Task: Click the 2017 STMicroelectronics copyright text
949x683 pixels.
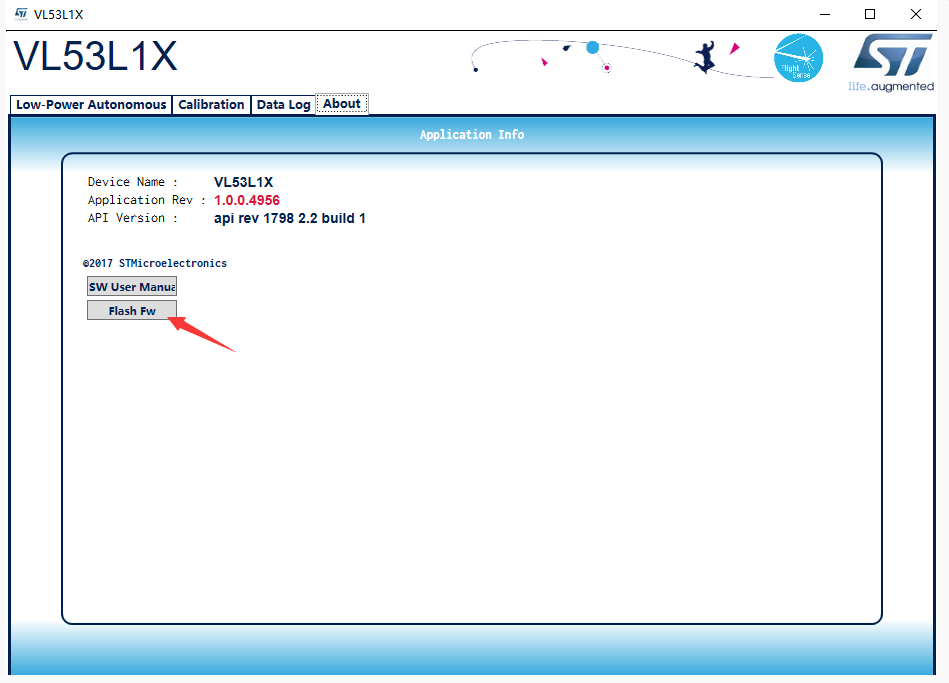Action: (x=155, y=263)
